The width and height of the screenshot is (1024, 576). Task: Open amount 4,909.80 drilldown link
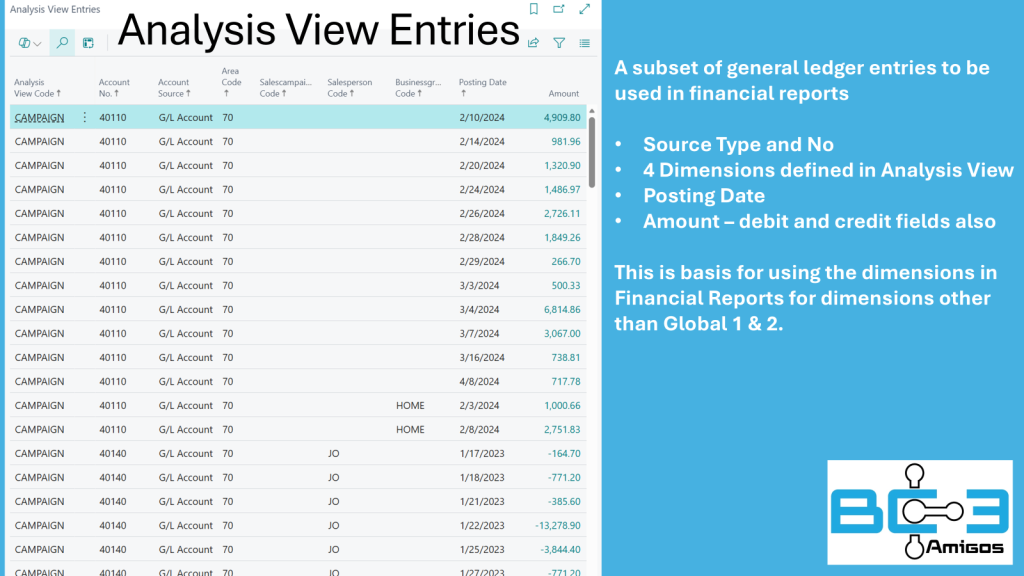point(562,117)
